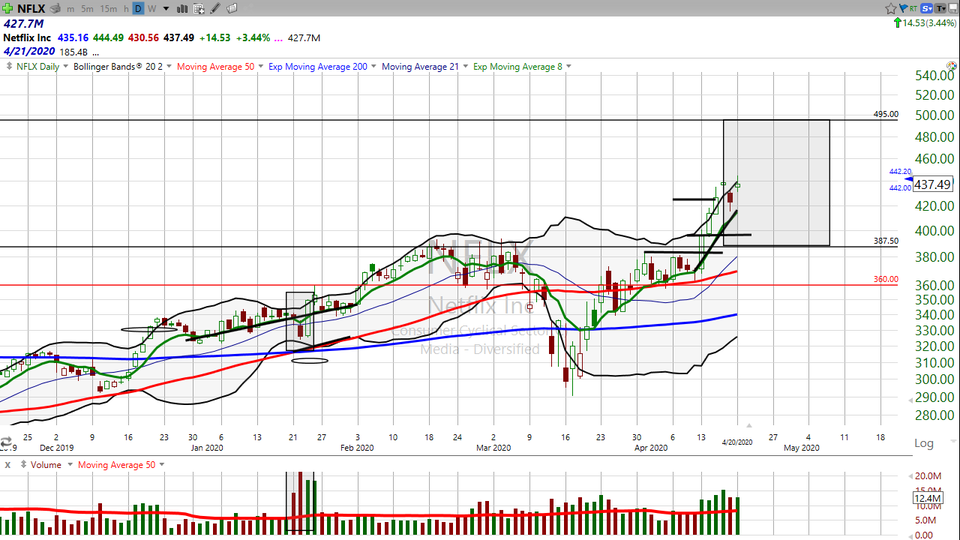
Task: Click the 540.00 price scale value
Action: point(934,75)
